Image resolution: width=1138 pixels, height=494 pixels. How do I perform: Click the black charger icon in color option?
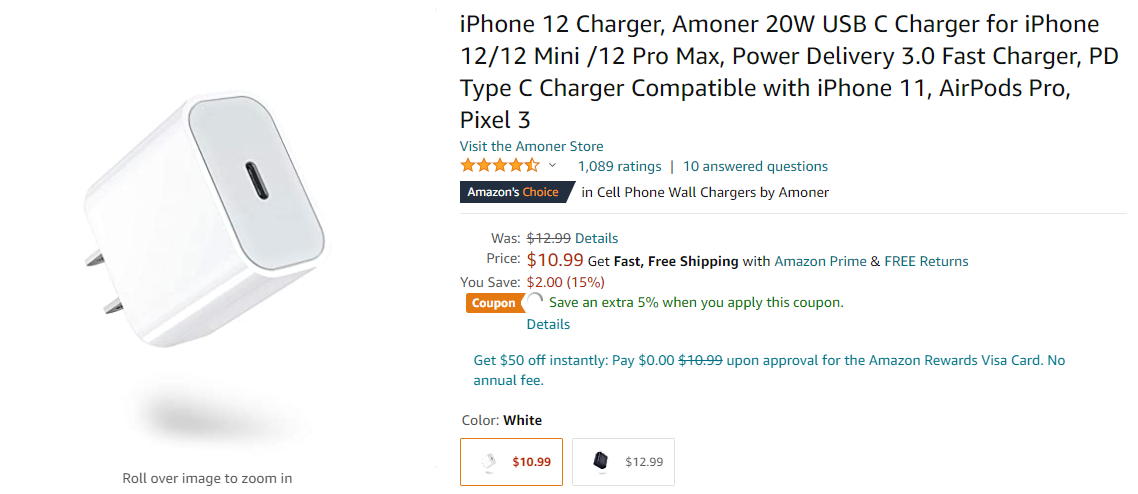(600, 462)
